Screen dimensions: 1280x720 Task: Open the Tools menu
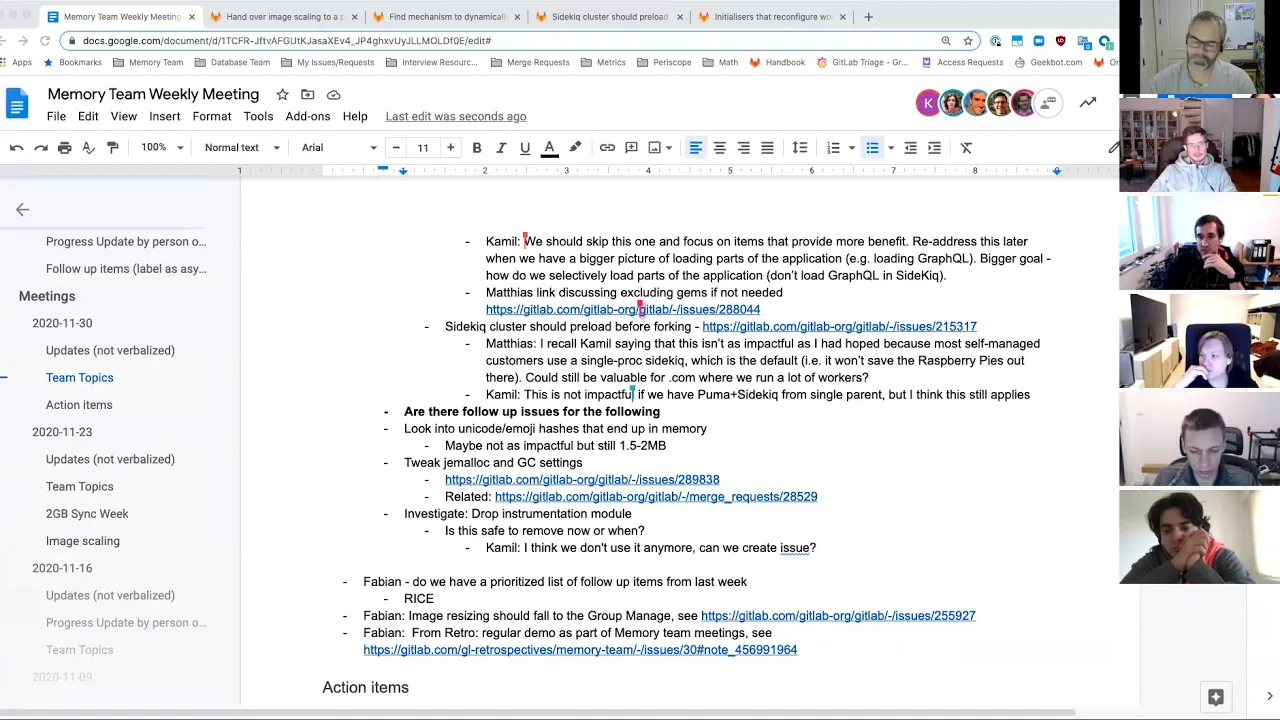[258, 117]
